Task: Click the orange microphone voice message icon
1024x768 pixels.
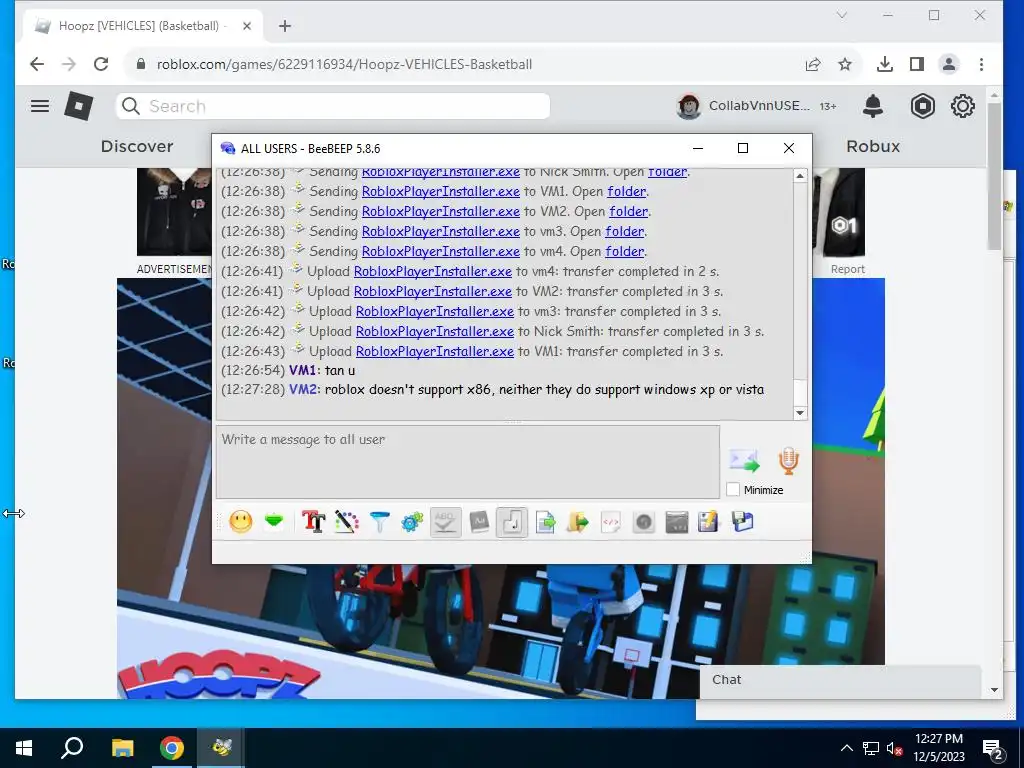Action: coord(788,460)
